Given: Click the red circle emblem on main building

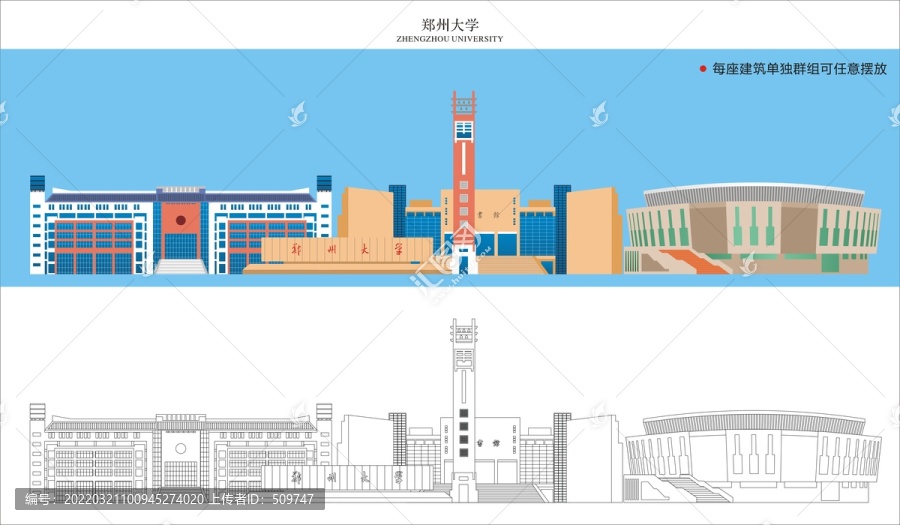Looking at the screenshot, I should point(181,220).
